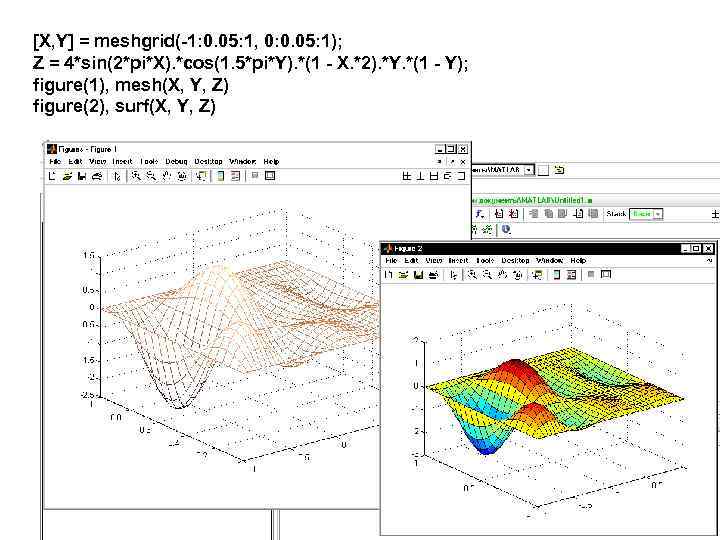
Task: Open File menu in Figure 2 window
Action: coord(391,260)
